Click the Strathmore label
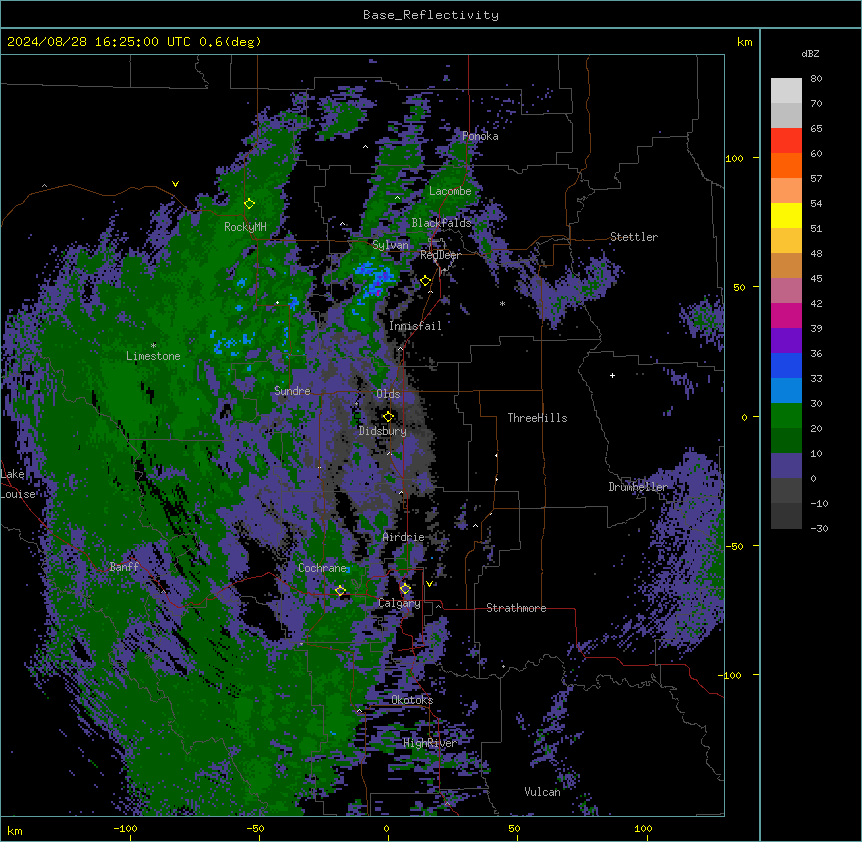The height and width of the screenshot is (842, 862). (516, 608)
